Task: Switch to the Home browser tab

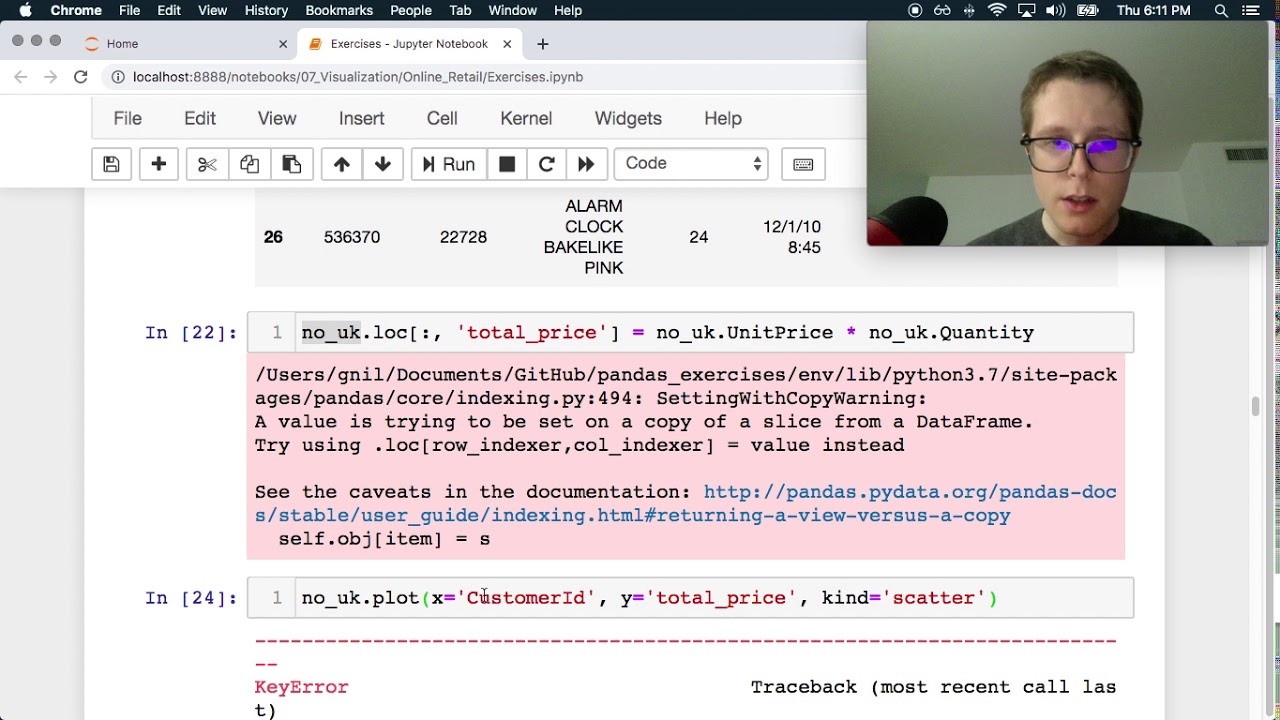Action: (x=185, y=44)
